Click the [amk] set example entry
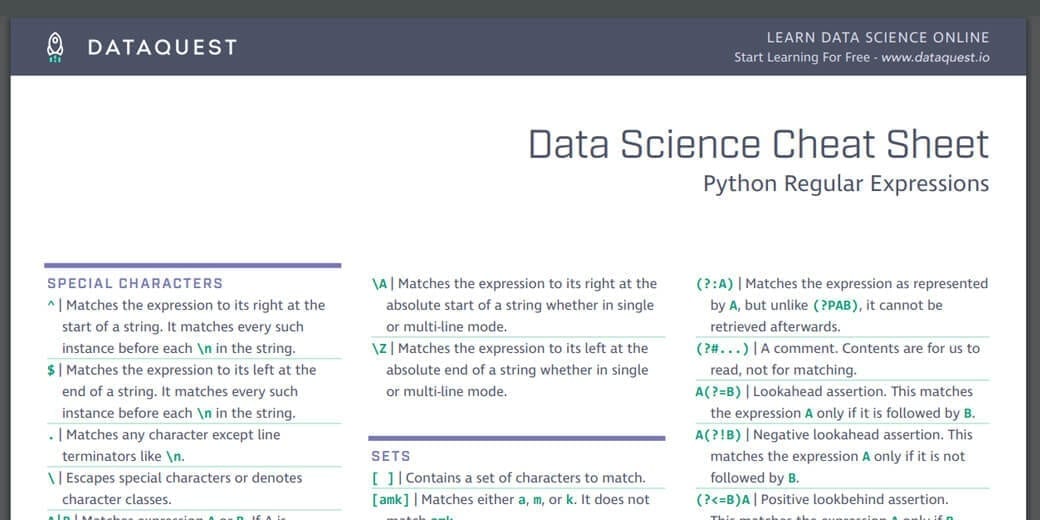This screenshot has height=520, width=1040. point(391,499)
